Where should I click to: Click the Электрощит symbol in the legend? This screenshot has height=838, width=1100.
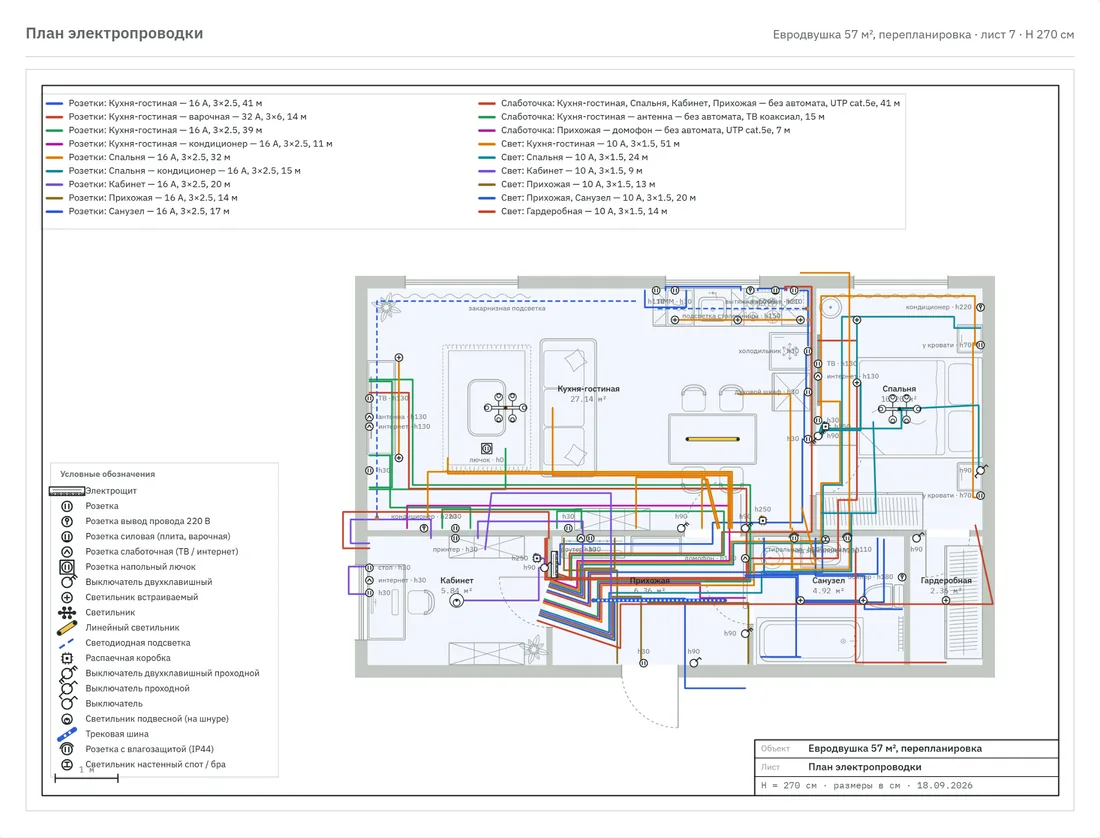[x=67, y=491]
